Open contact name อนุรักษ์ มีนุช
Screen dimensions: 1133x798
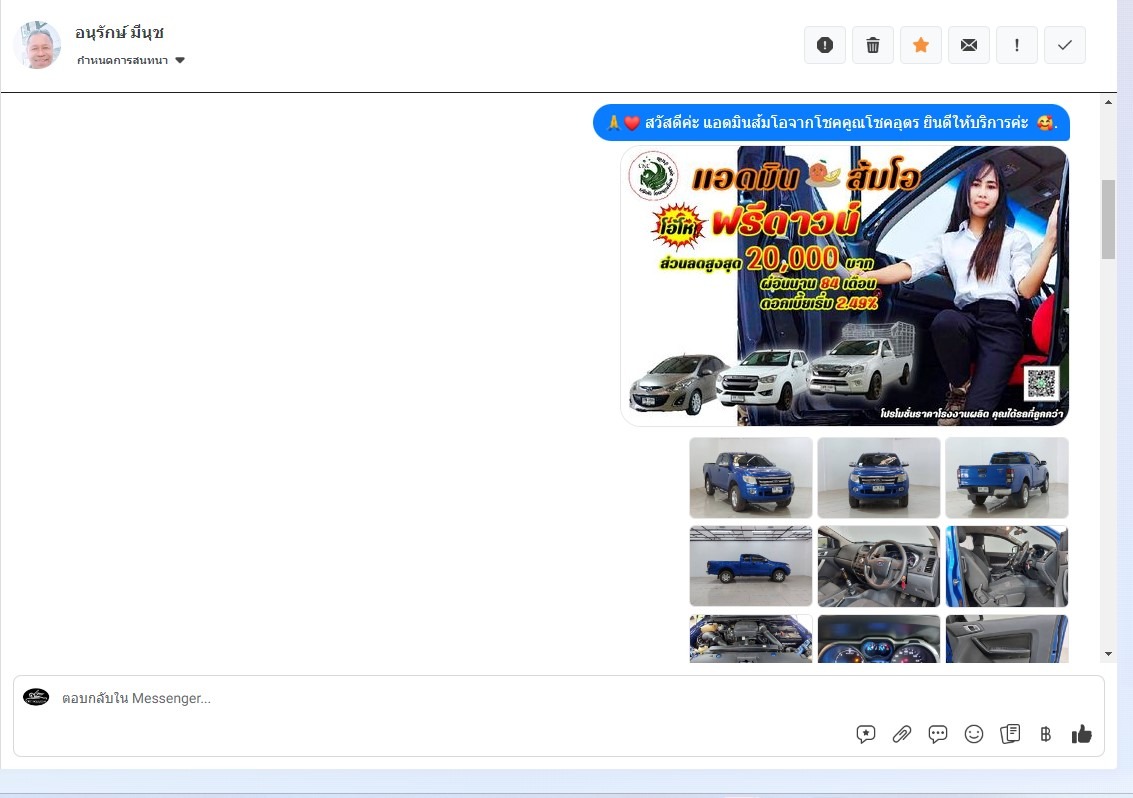click(x=119, y=33)
